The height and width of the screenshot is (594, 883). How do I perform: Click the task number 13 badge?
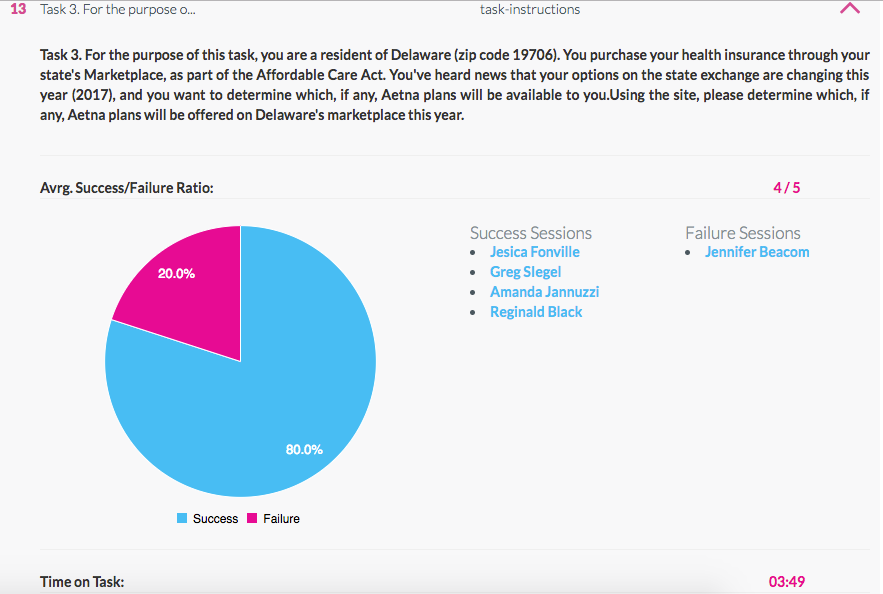point(19,10)
